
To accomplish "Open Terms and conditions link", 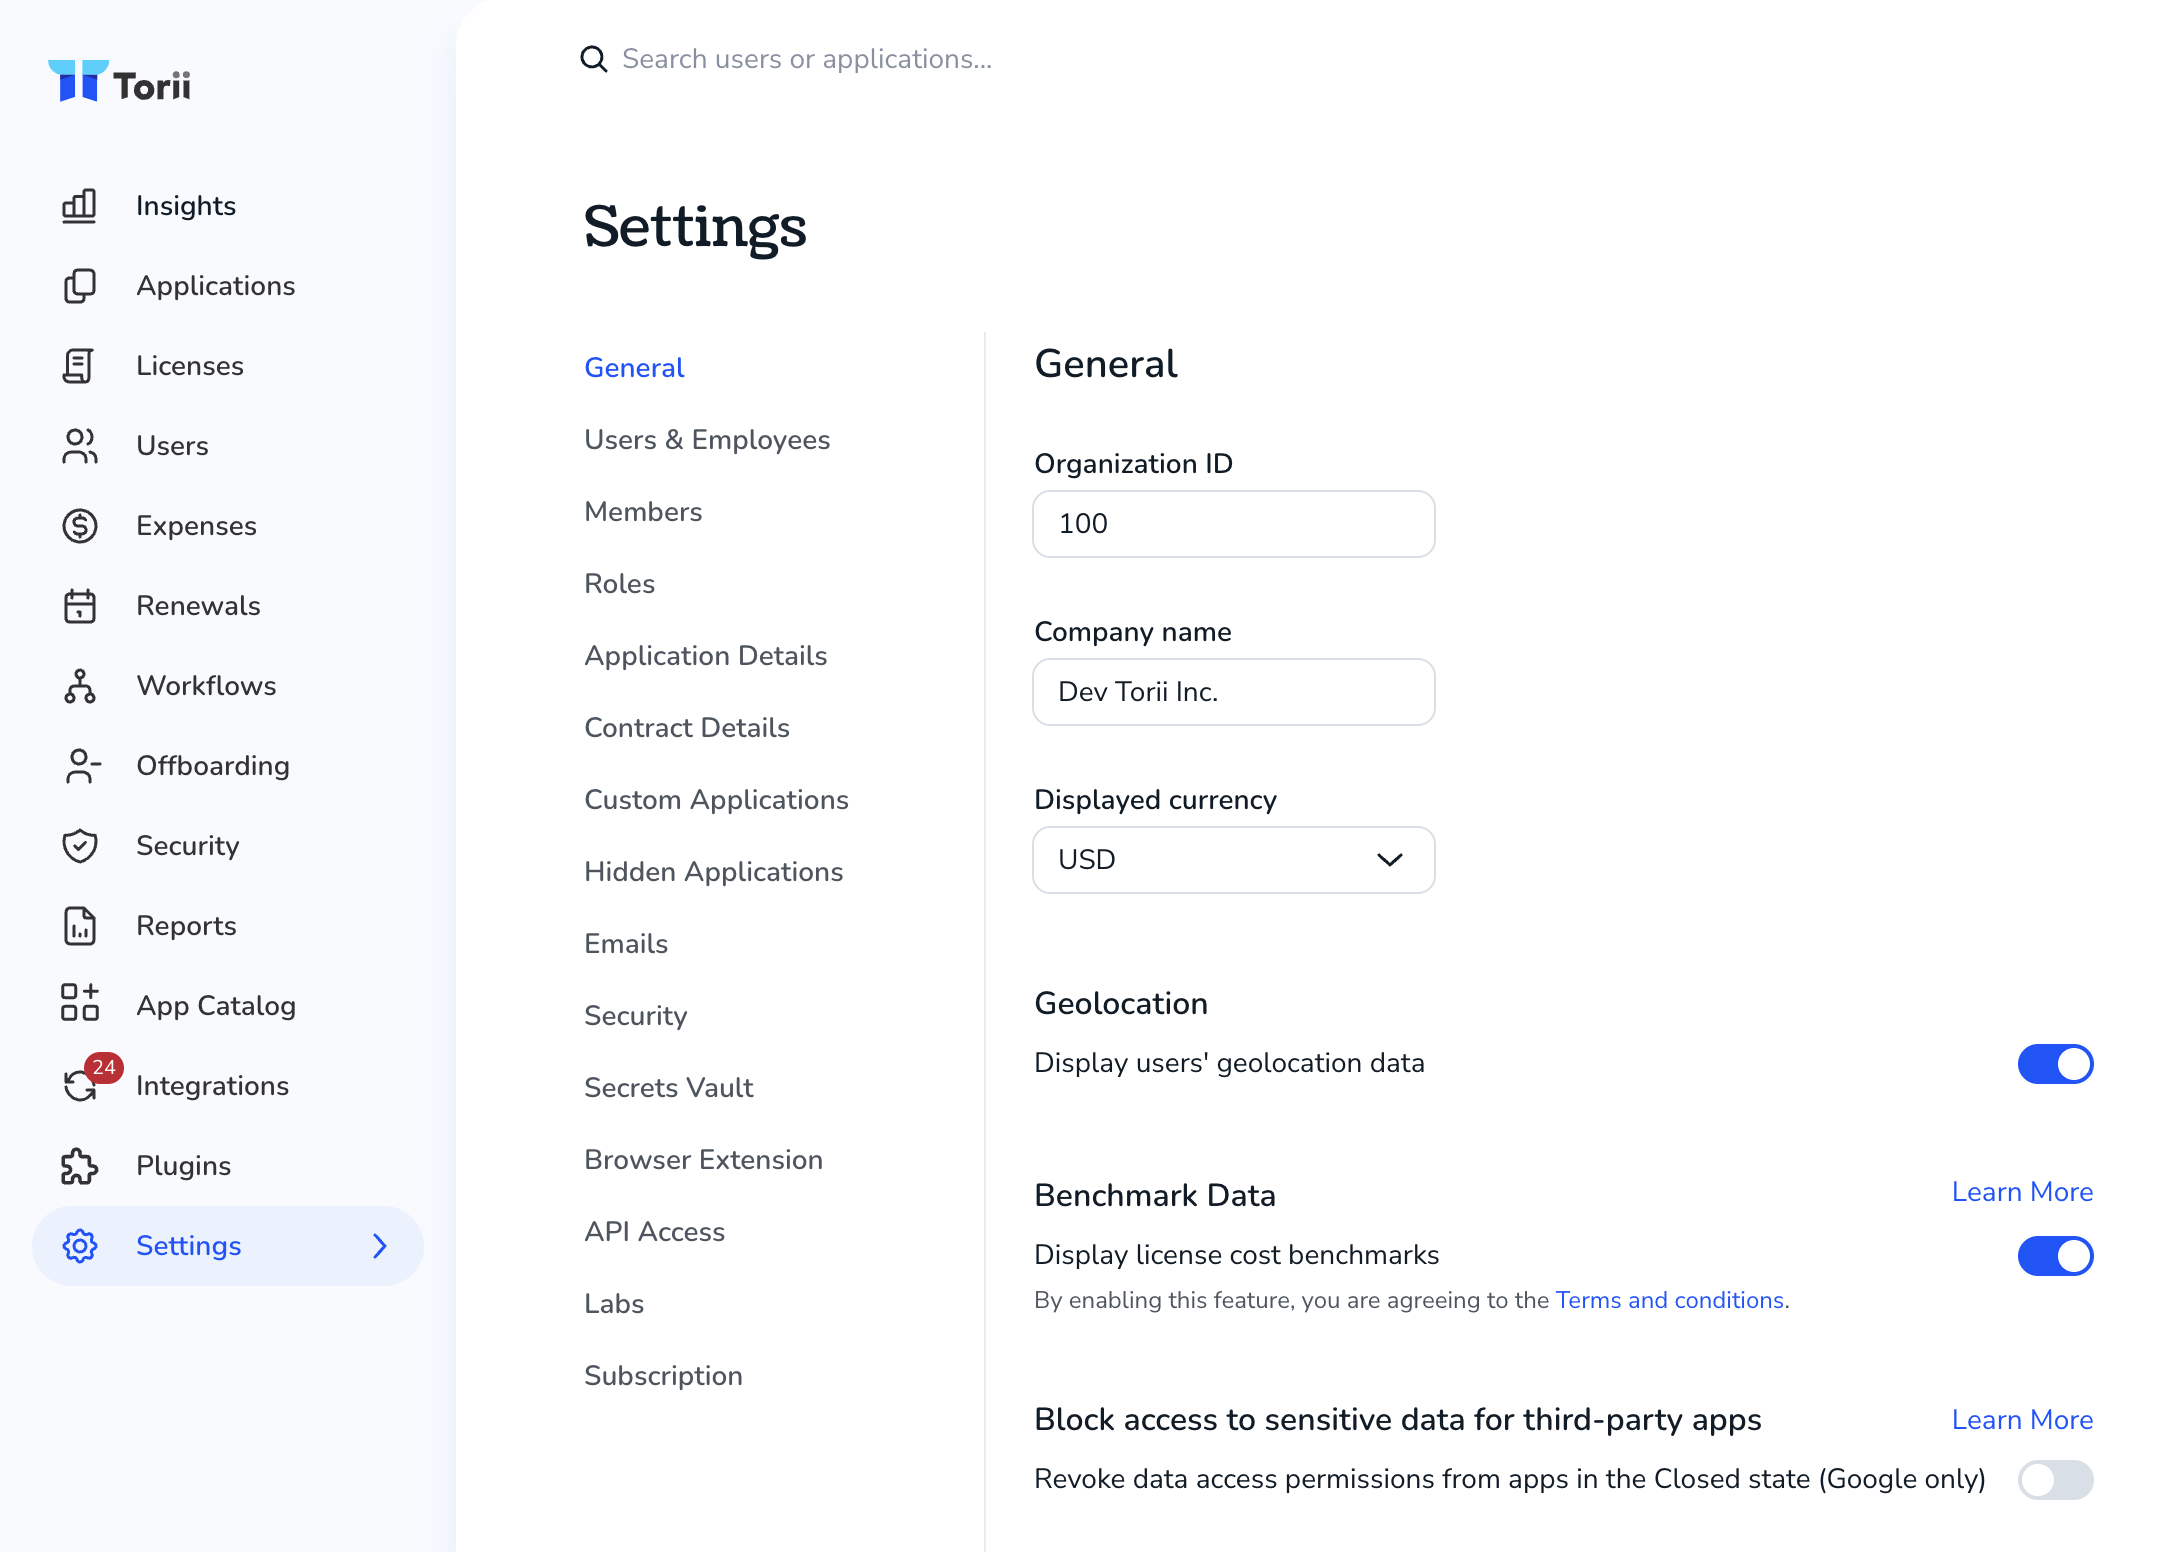I will click(1670, 1300).
